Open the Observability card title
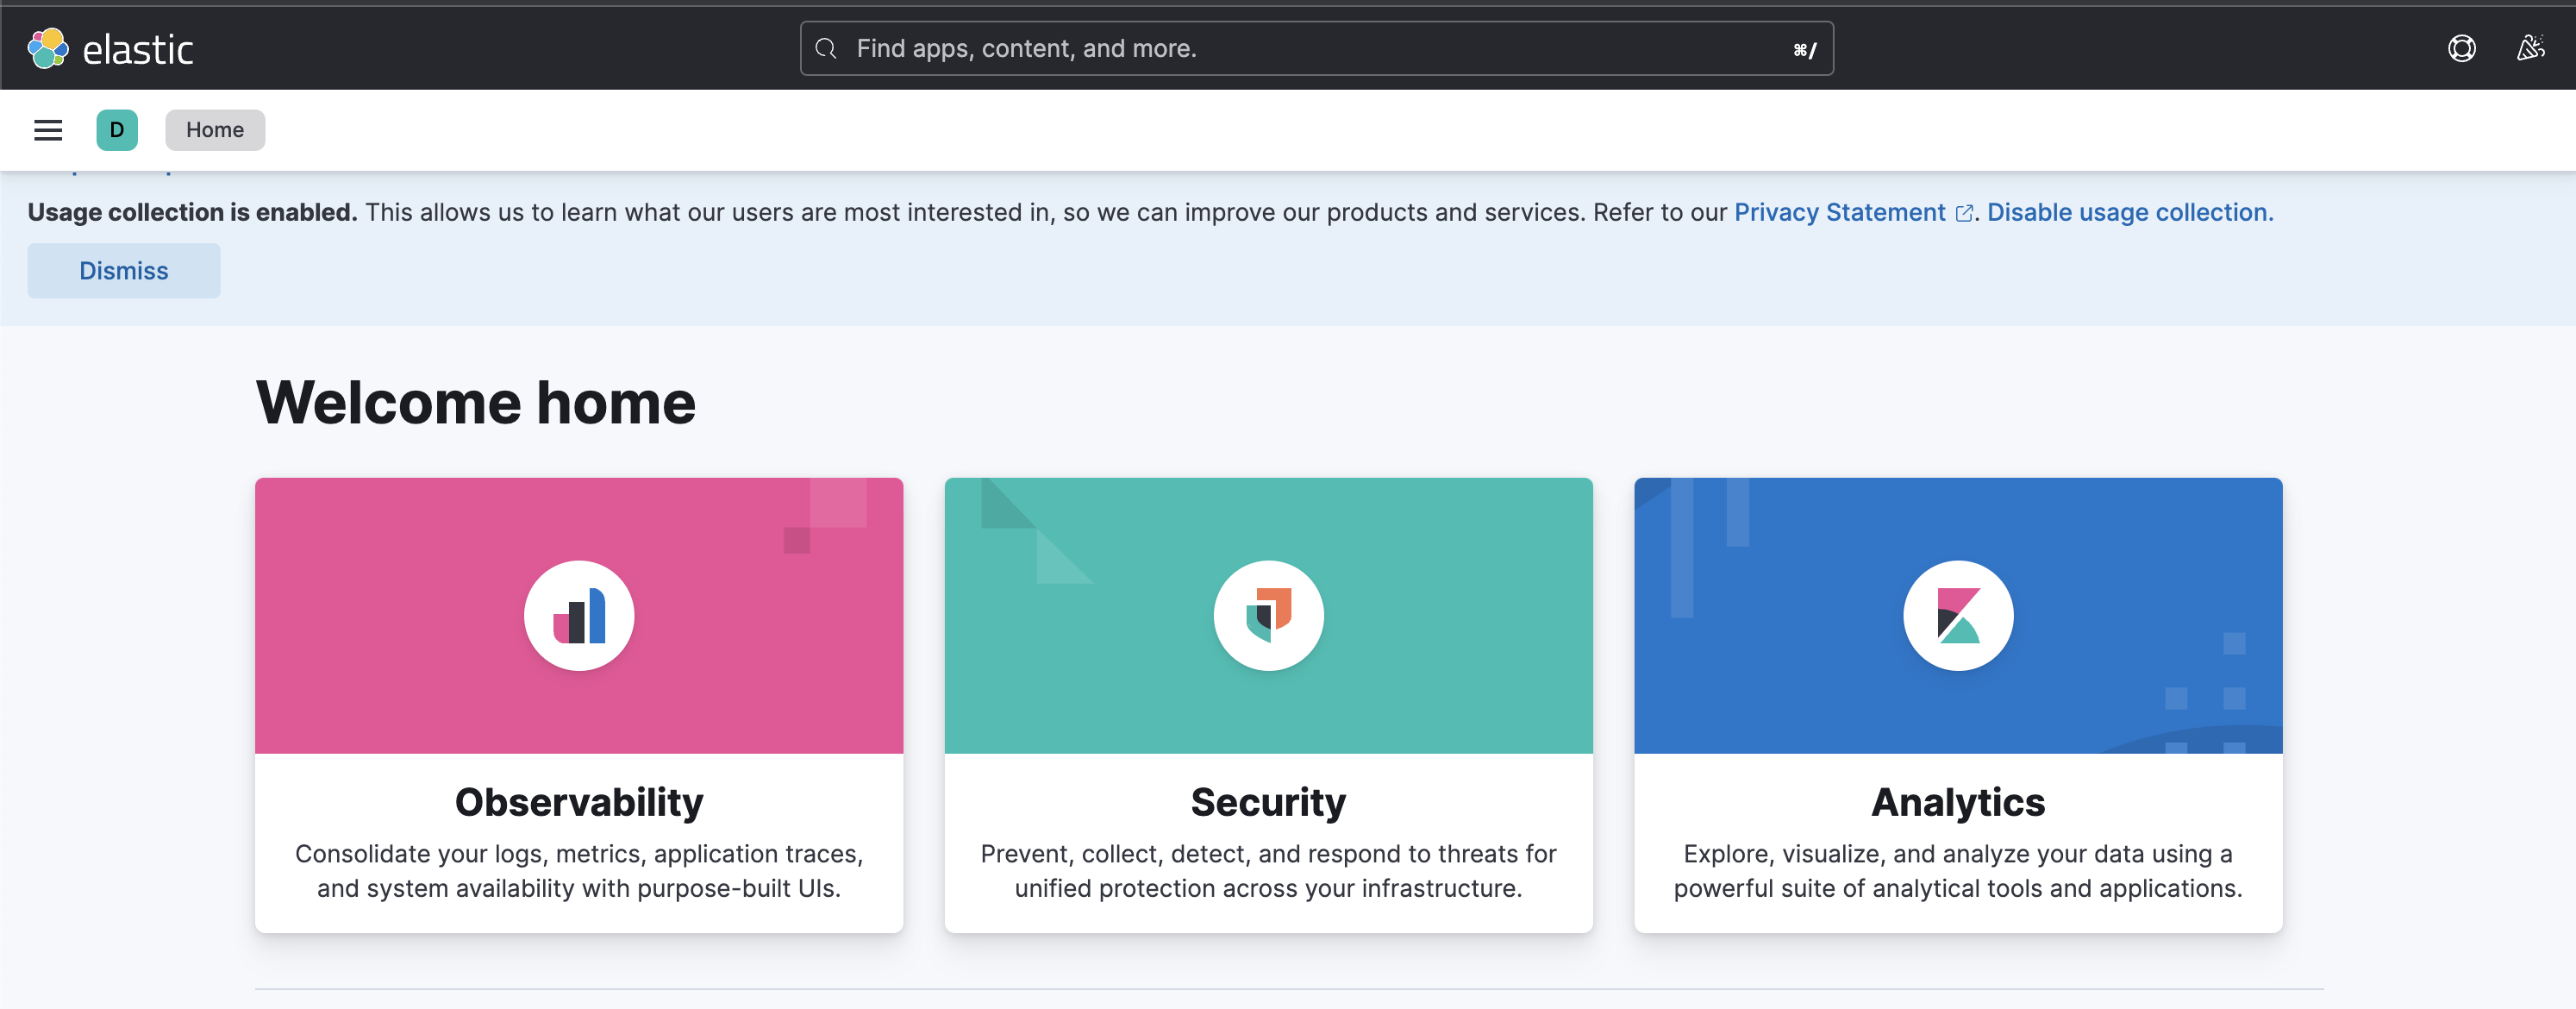The width and height of the screenshot is (2576, 1009). pyautogui.click(x=579, y=802)
